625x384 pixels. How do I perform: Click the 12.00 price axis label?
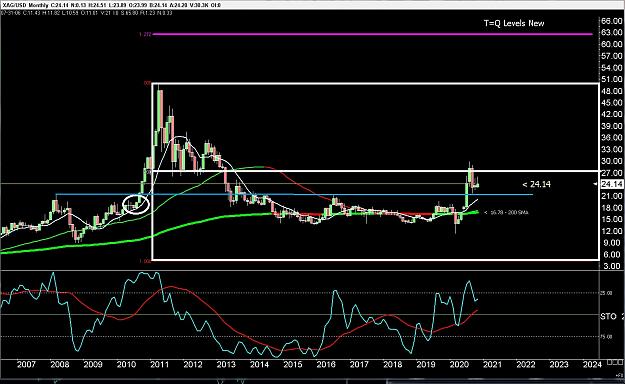tap(612, 231)
